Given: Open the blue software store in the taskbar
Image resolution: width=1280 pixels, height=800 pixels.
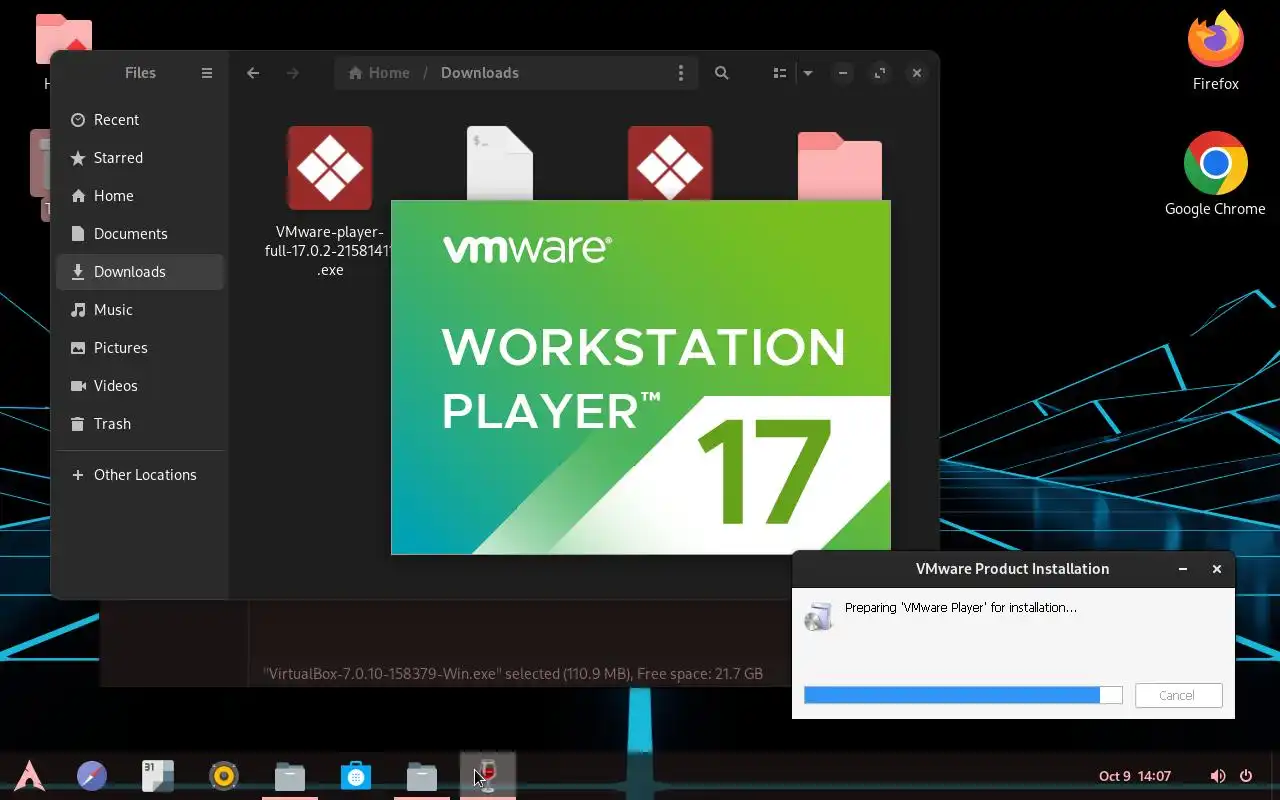Looking at the screenshot, I should pos(356,775).
